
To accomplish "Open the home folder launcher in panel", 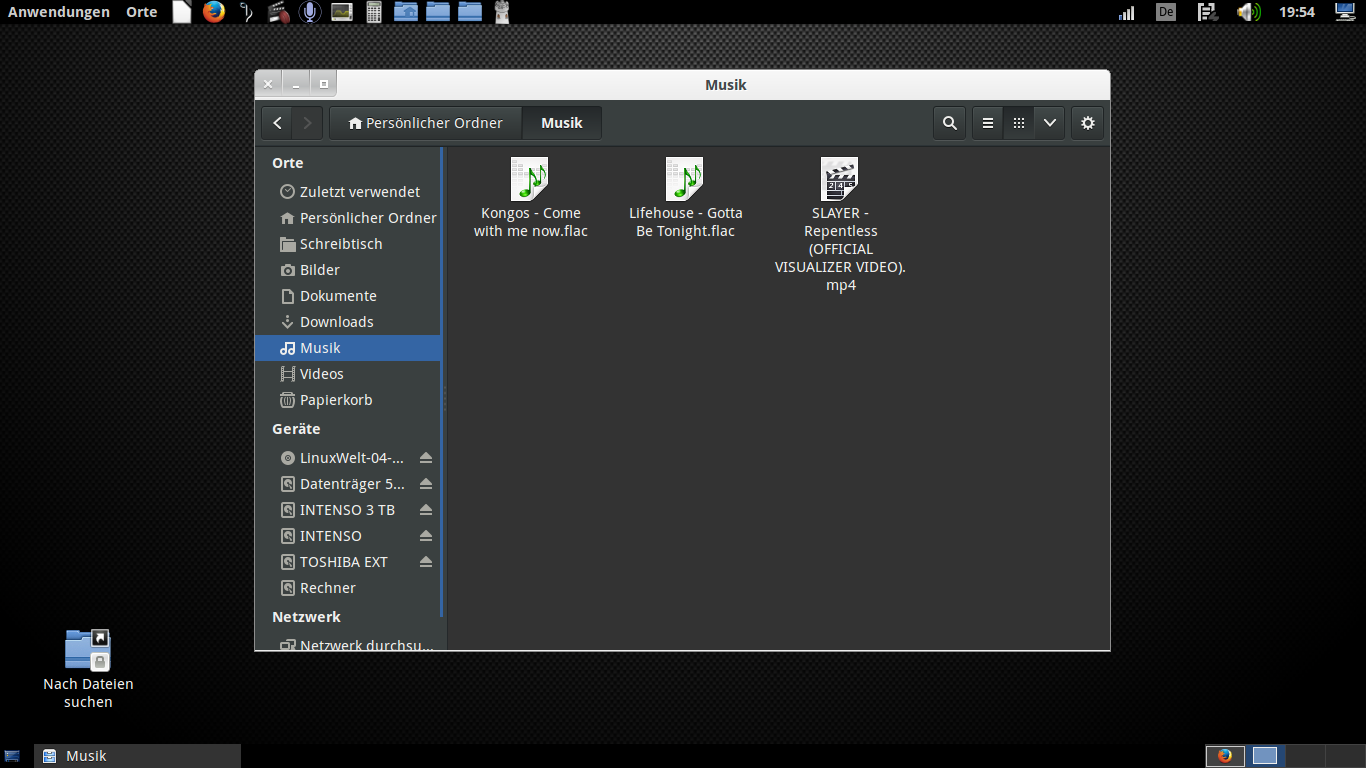I will click(x=406, y=12).
